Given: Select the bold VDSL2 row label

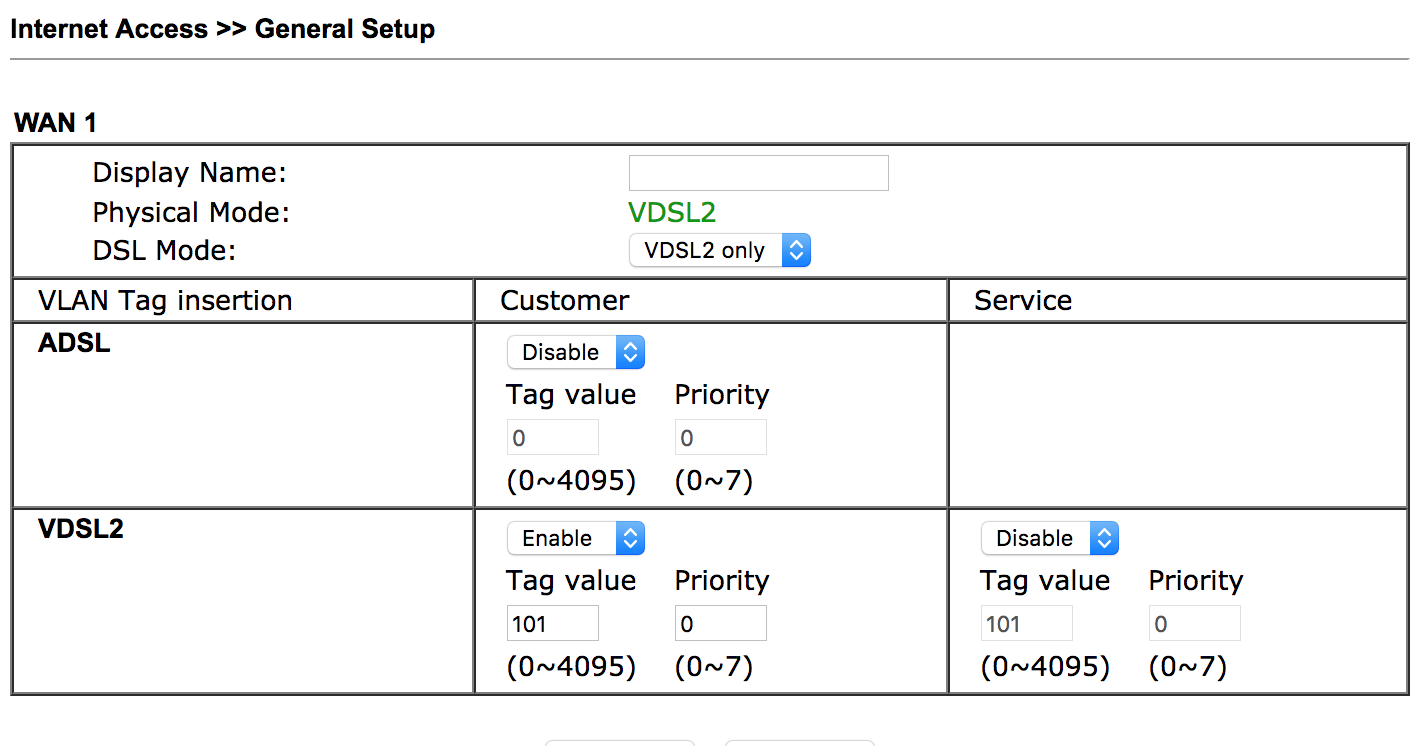Looking at the screenshot, I should 80,529.
